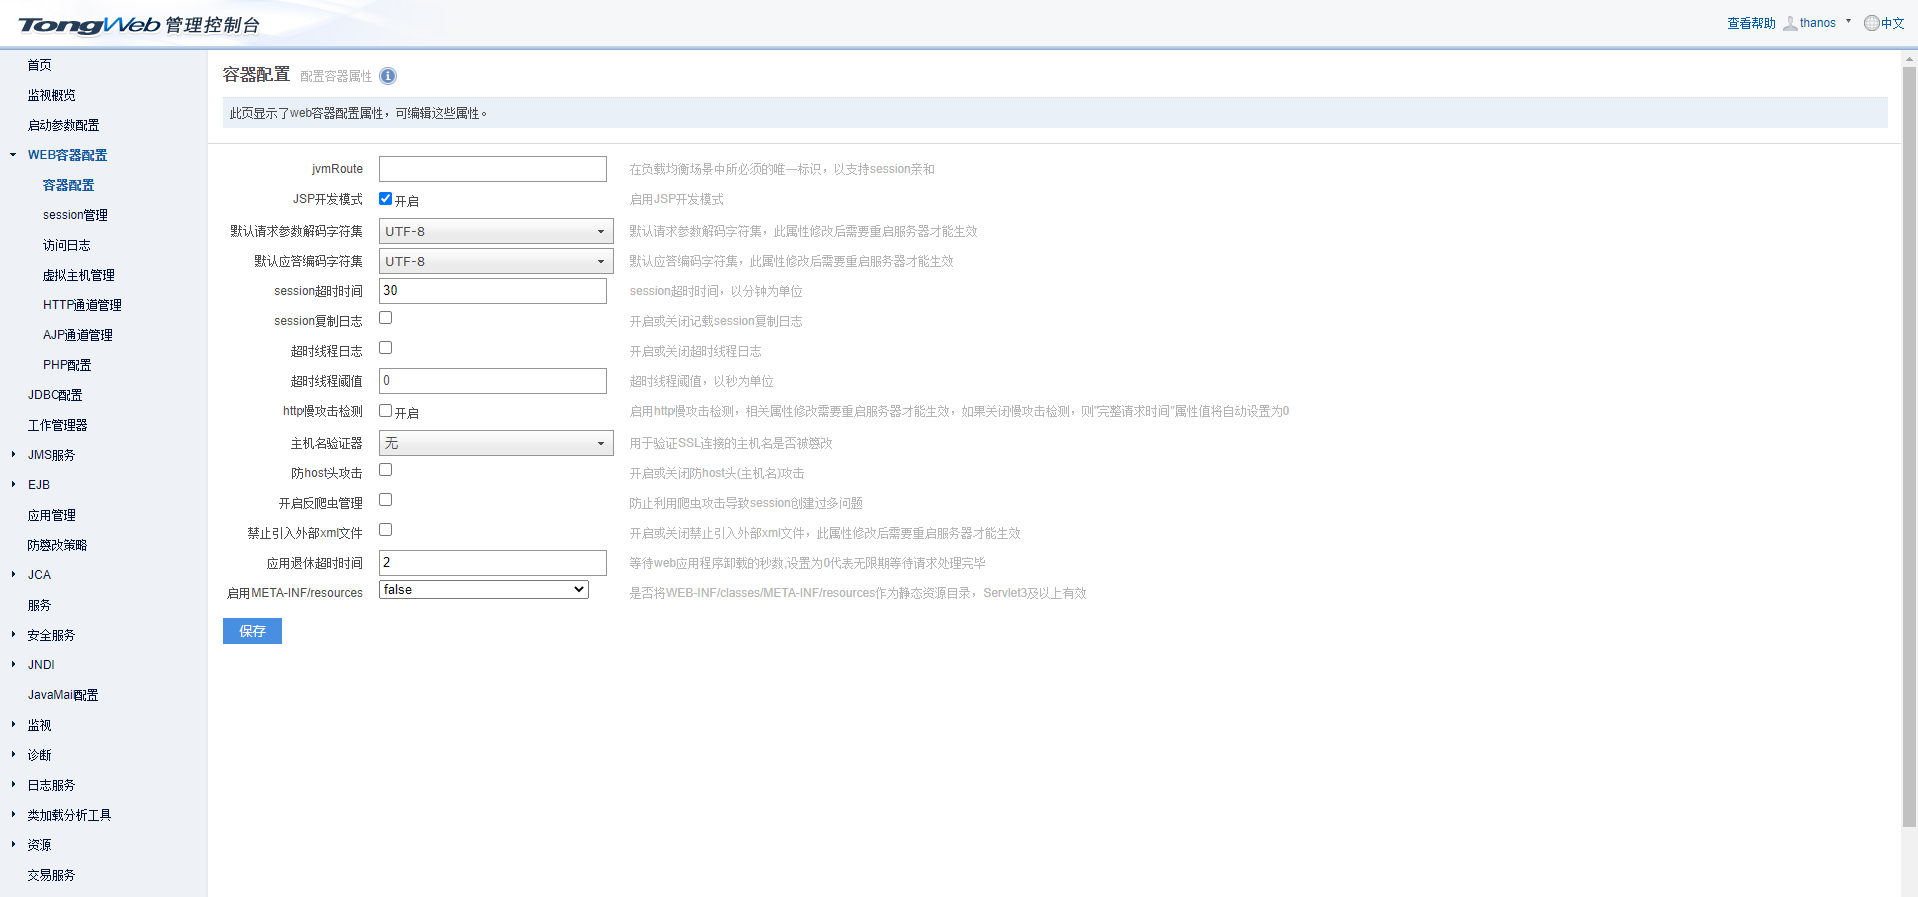Click the blue info icon beside 容器配置
The width and height of the screenshot is (1918, 897).
click(x=388, y=76)
